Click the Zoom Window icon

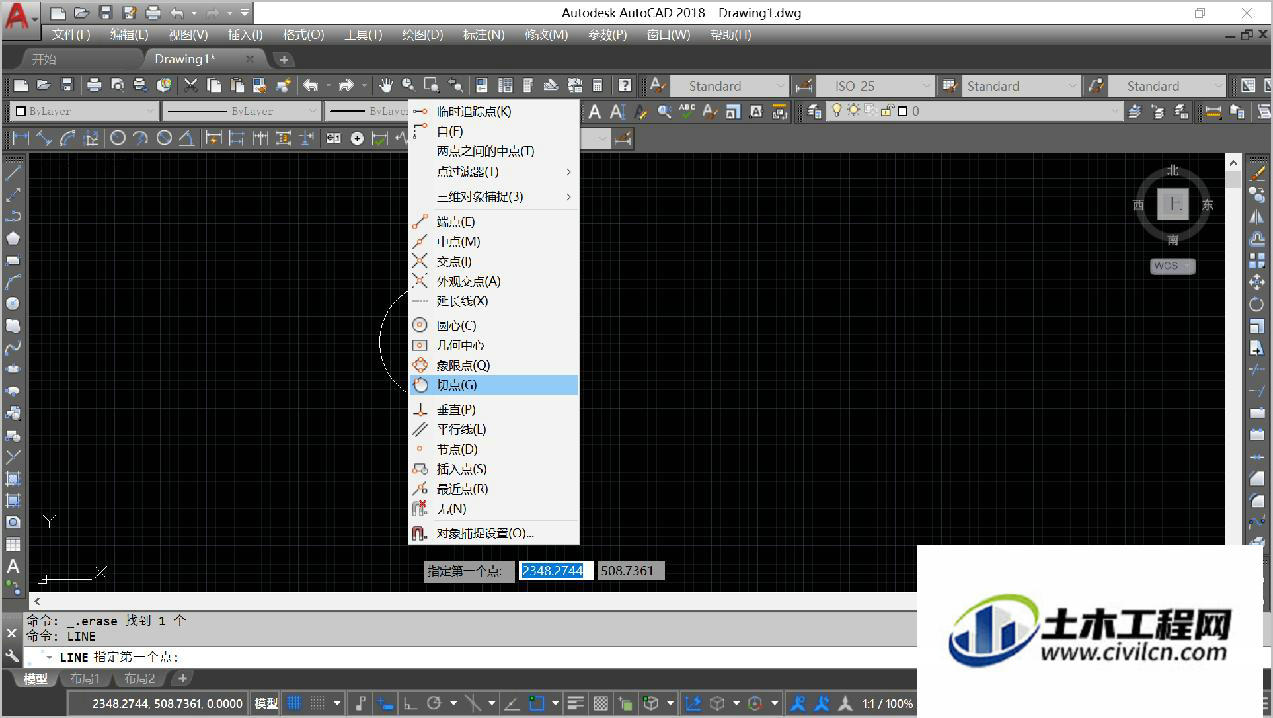point(432,86)
